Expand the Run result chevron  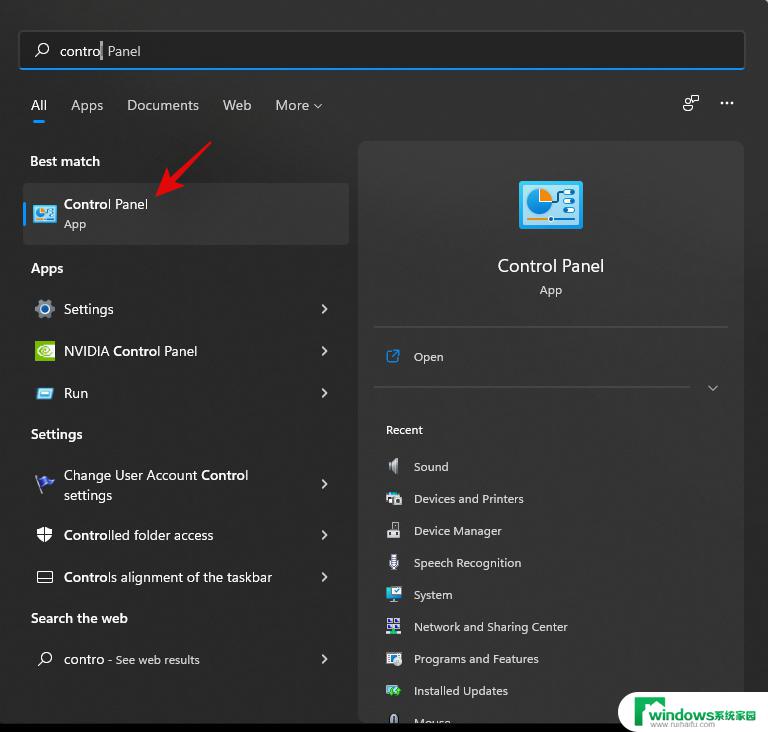click(x=324, y=393)
